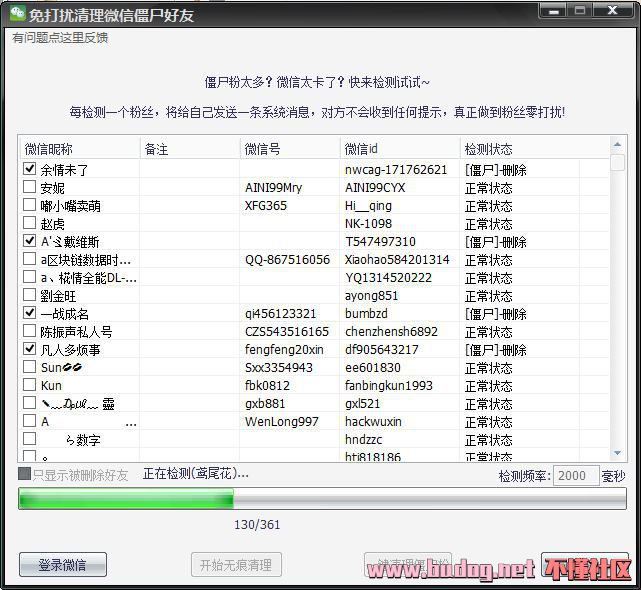Sort by the 微信id column header
The width and height of the screenshot is (641, 590).
pos(400,149)
